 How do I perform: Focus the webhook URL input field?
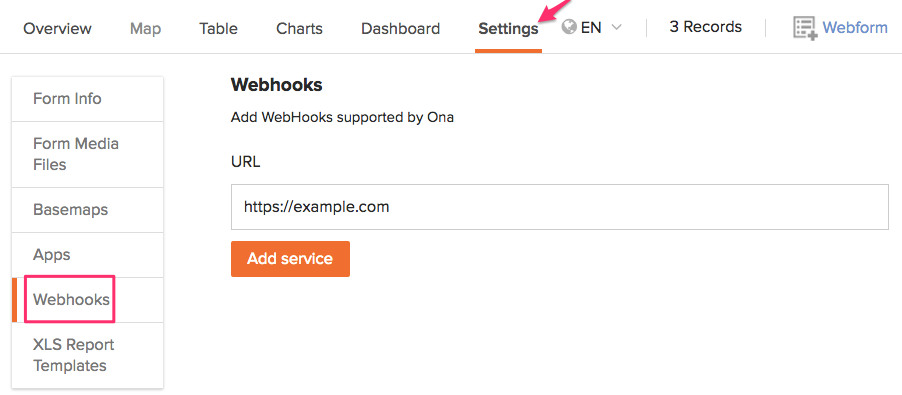coord(560,207)
